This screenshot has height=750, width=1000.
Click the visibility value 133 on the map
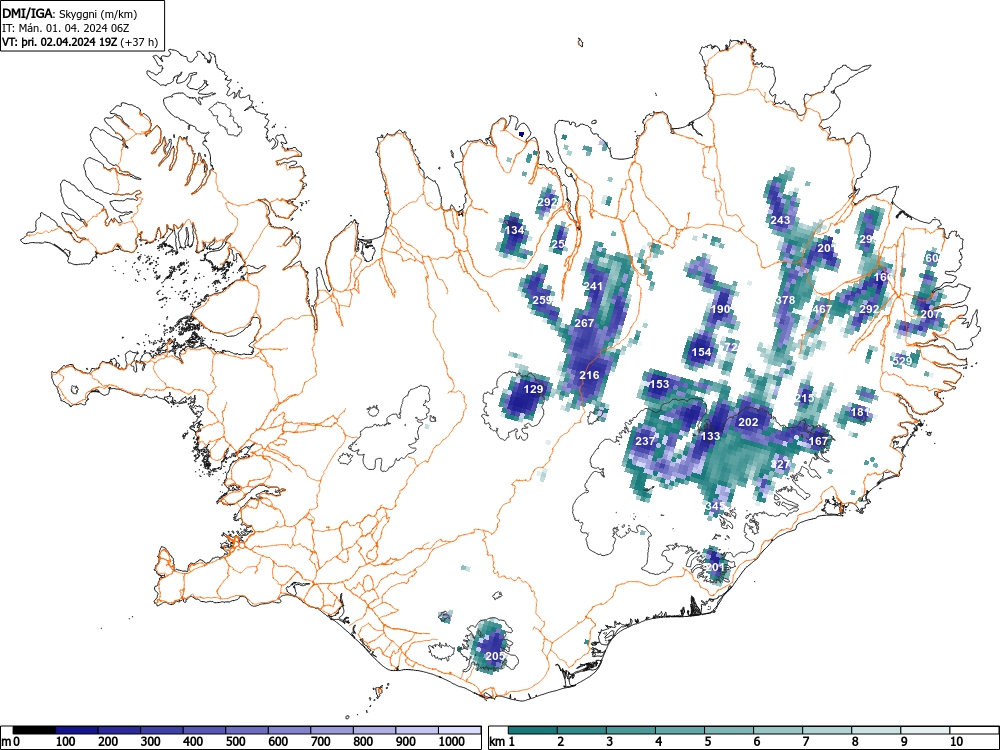coord(710,436)
